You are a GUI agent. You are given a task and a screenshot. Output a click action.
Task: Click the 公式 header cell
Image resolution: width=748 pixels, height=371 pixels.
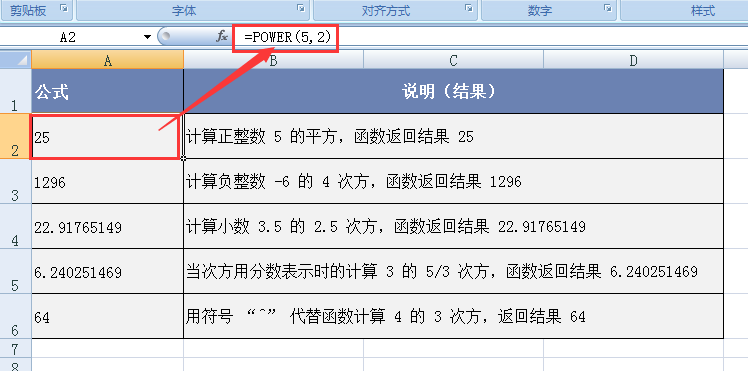108,91
